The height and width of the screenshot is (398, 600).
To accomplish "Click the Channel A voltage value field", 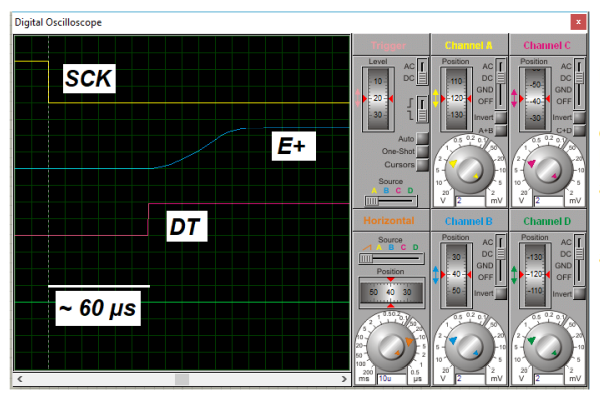I will (x=470, y=201).
